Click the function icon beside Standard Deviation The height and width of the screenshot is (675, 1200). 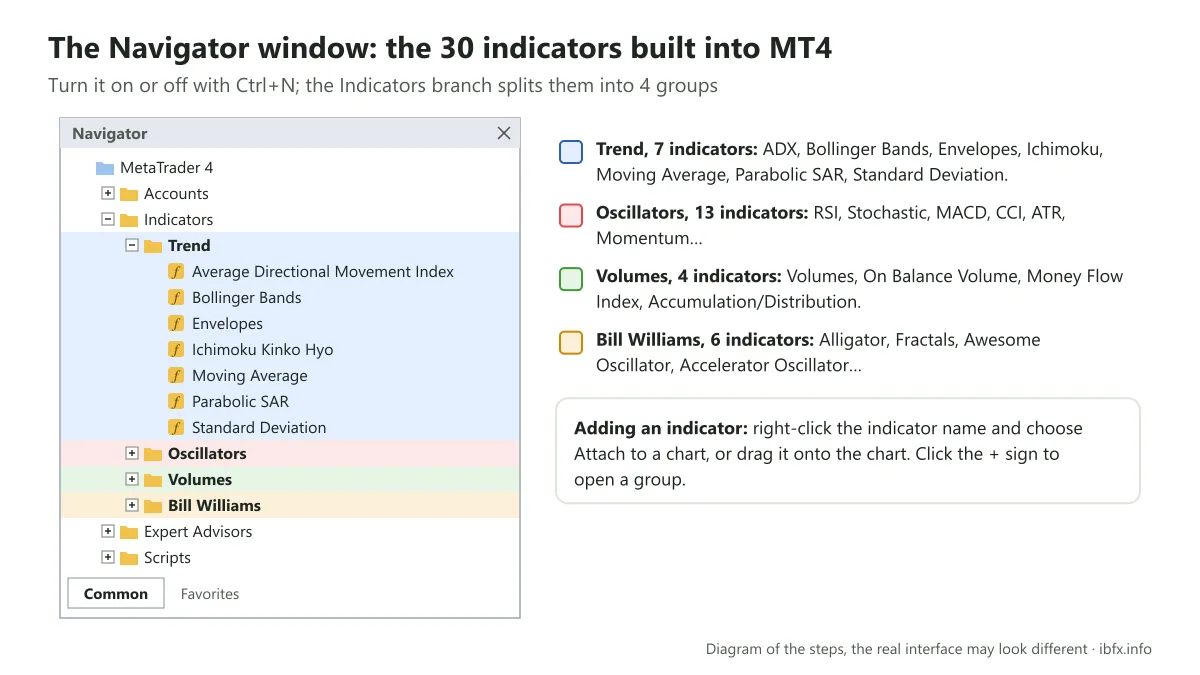(x=176, y=428)
